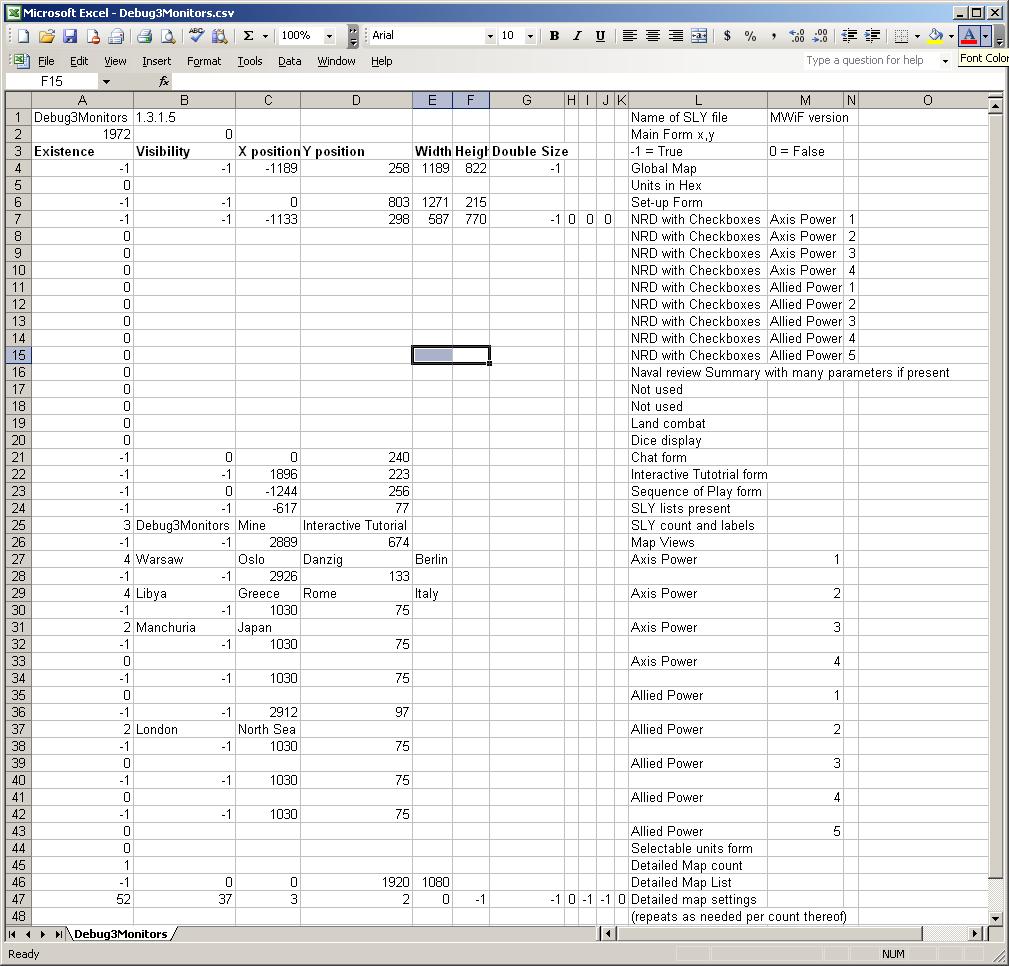Click the Permission icon next to Save
Viewport: 1009px width, 966px height.
tap(93, 36)
